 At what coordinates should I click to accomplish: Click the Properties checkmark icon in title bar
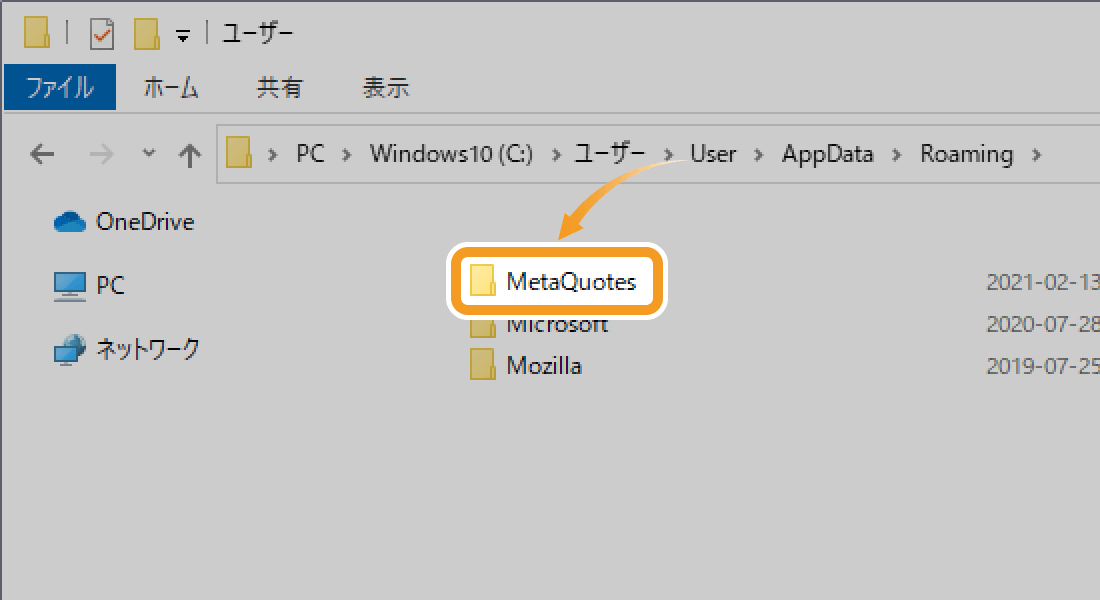102,35
